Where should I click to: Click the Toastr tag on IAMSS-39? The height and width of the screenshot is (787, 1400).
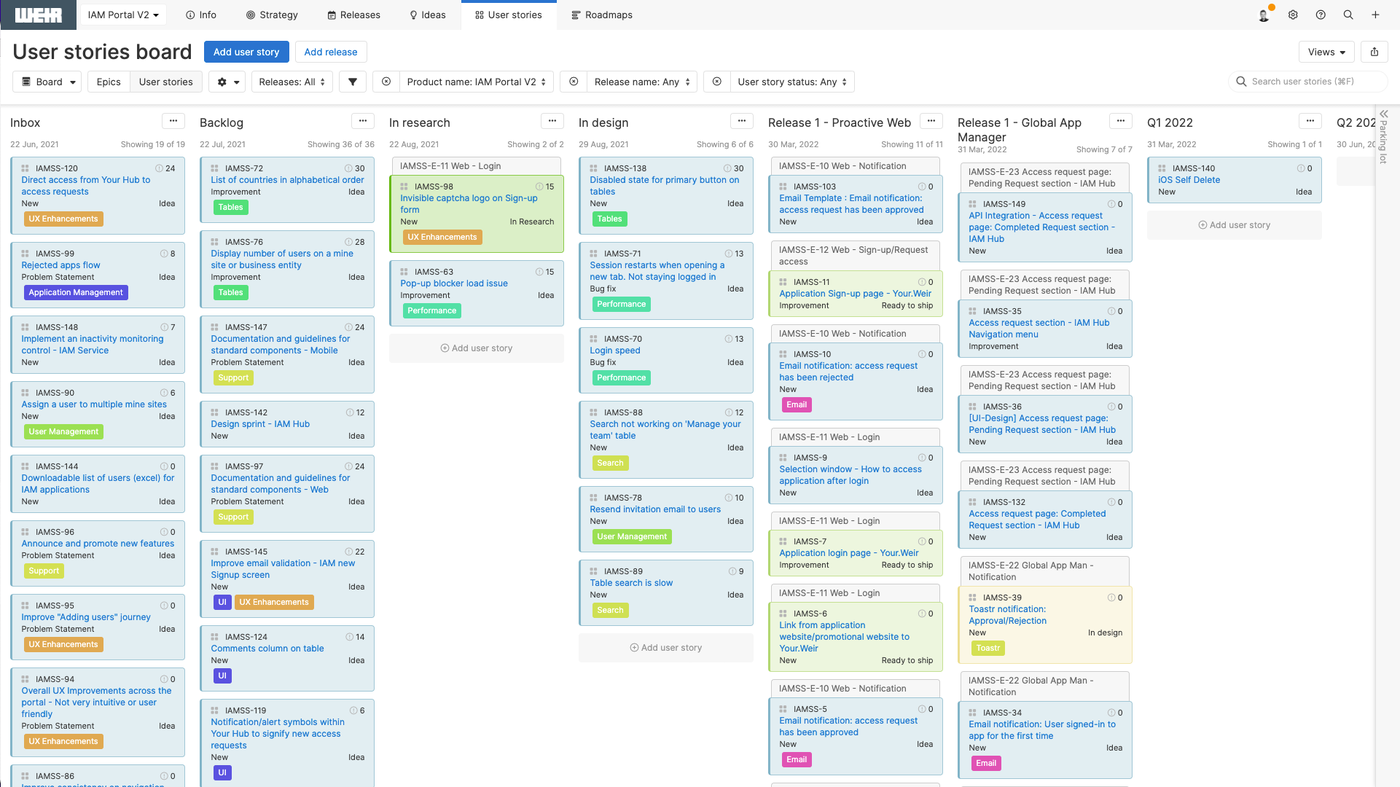point(988,648)
